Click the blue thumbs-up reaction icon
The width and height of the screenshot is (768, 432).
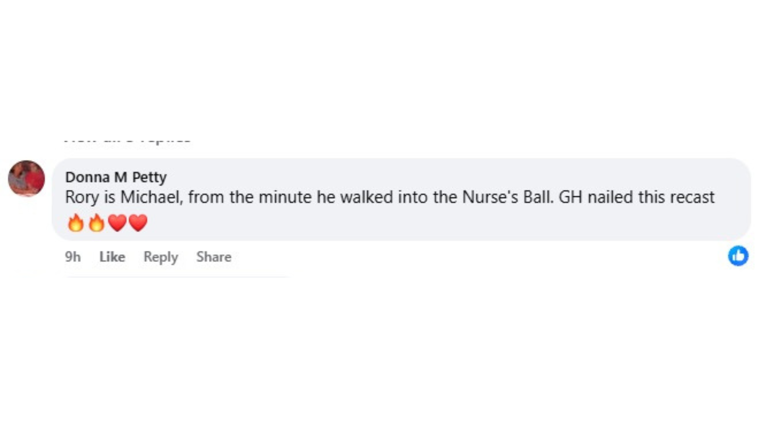tap(738, 256)
